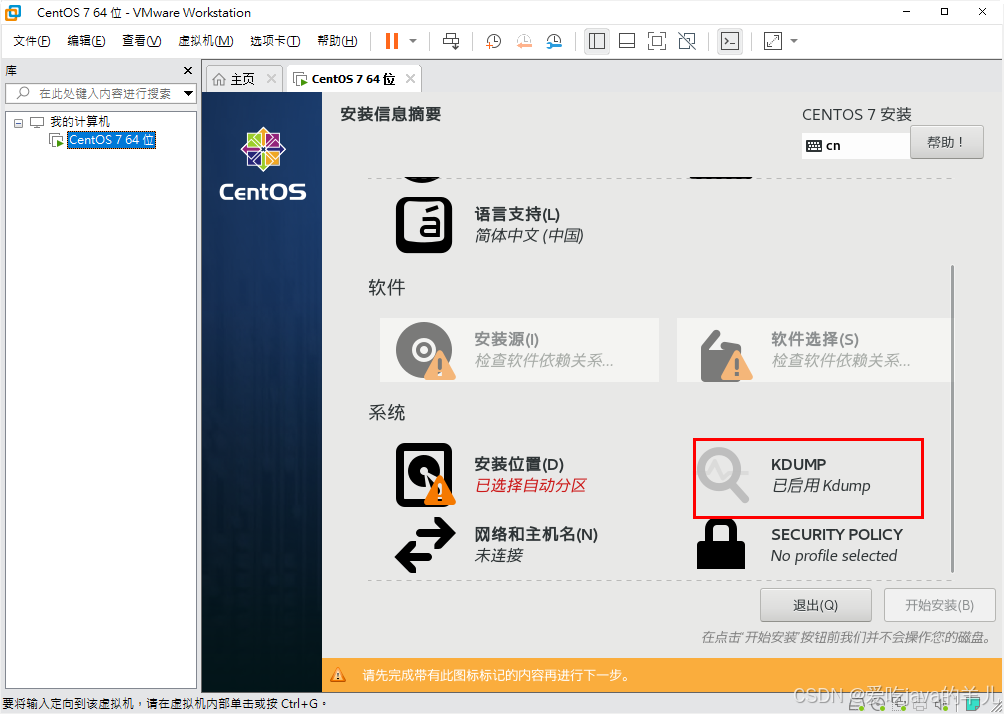Screen dimensions: 1004x714
Task: Open the snapshot manager icon
Action: point(554,41)
